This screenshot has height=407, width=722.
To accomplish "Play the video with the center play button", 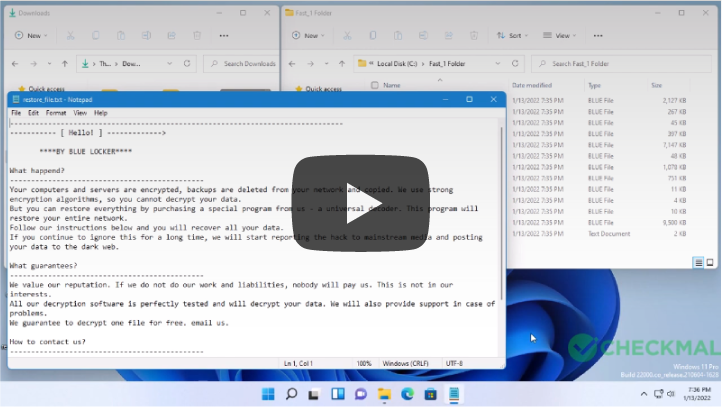I will (361, 203).
